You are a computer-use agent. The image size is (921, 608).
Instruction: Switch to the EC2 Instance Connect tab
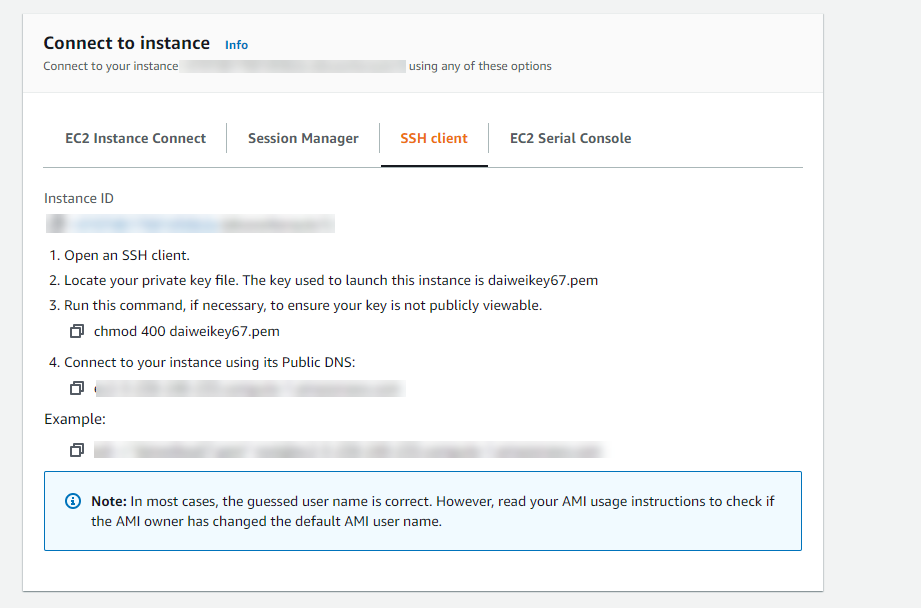(136, 139)
